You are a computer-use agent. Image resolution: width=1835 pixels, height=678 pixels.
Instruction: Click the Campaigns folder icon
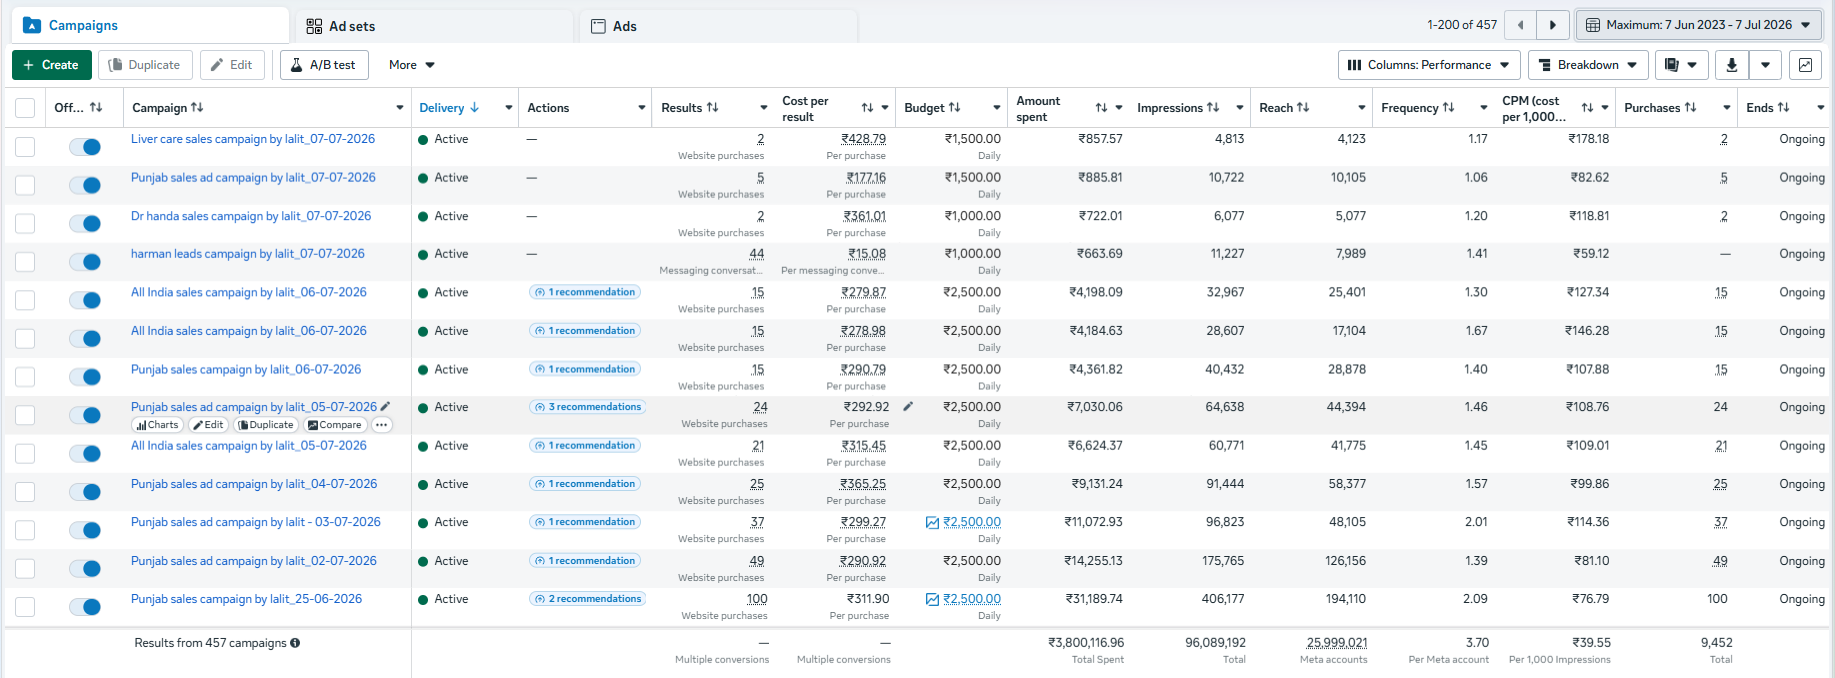click(32, 25)
